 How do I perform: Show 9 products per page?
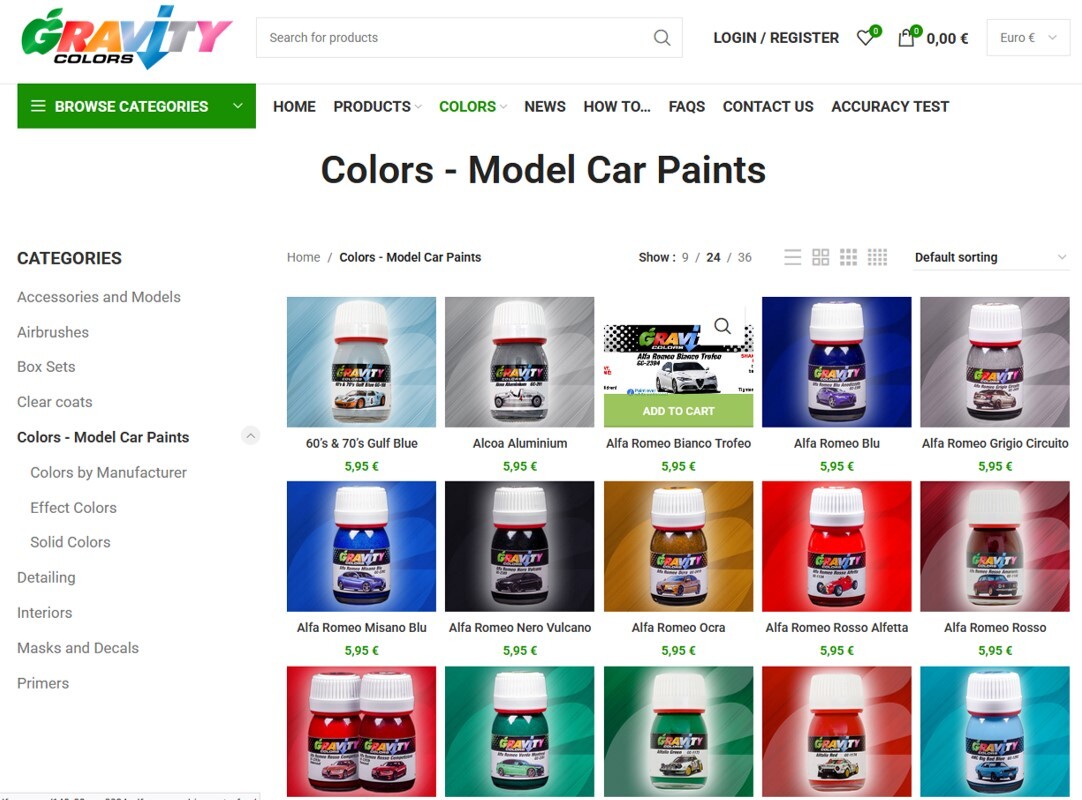coord(685,257)
